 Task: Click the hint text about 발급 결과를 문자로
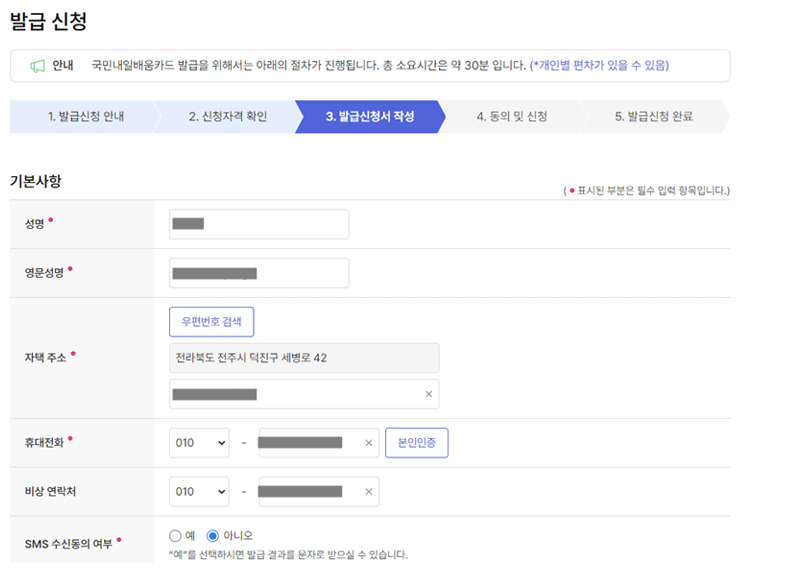pos(288,555)
